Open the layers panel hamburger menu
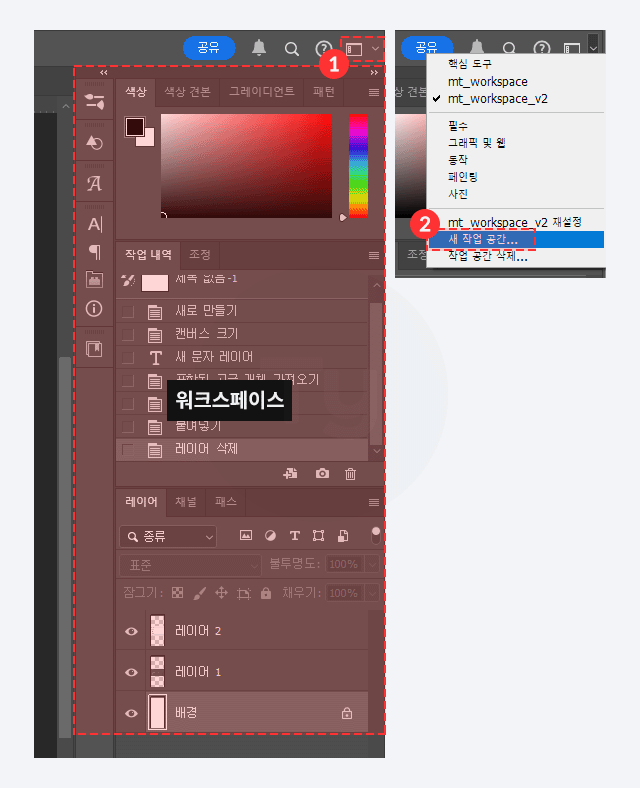The height and width of the screenshot is (788, 640). pyautogui.click(x=374, y=503)
